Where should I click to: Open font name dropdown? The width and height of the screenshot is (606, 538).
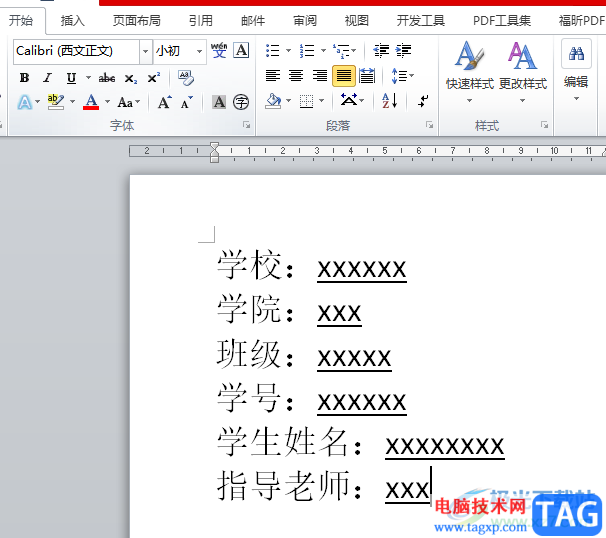tap(145, 51)
